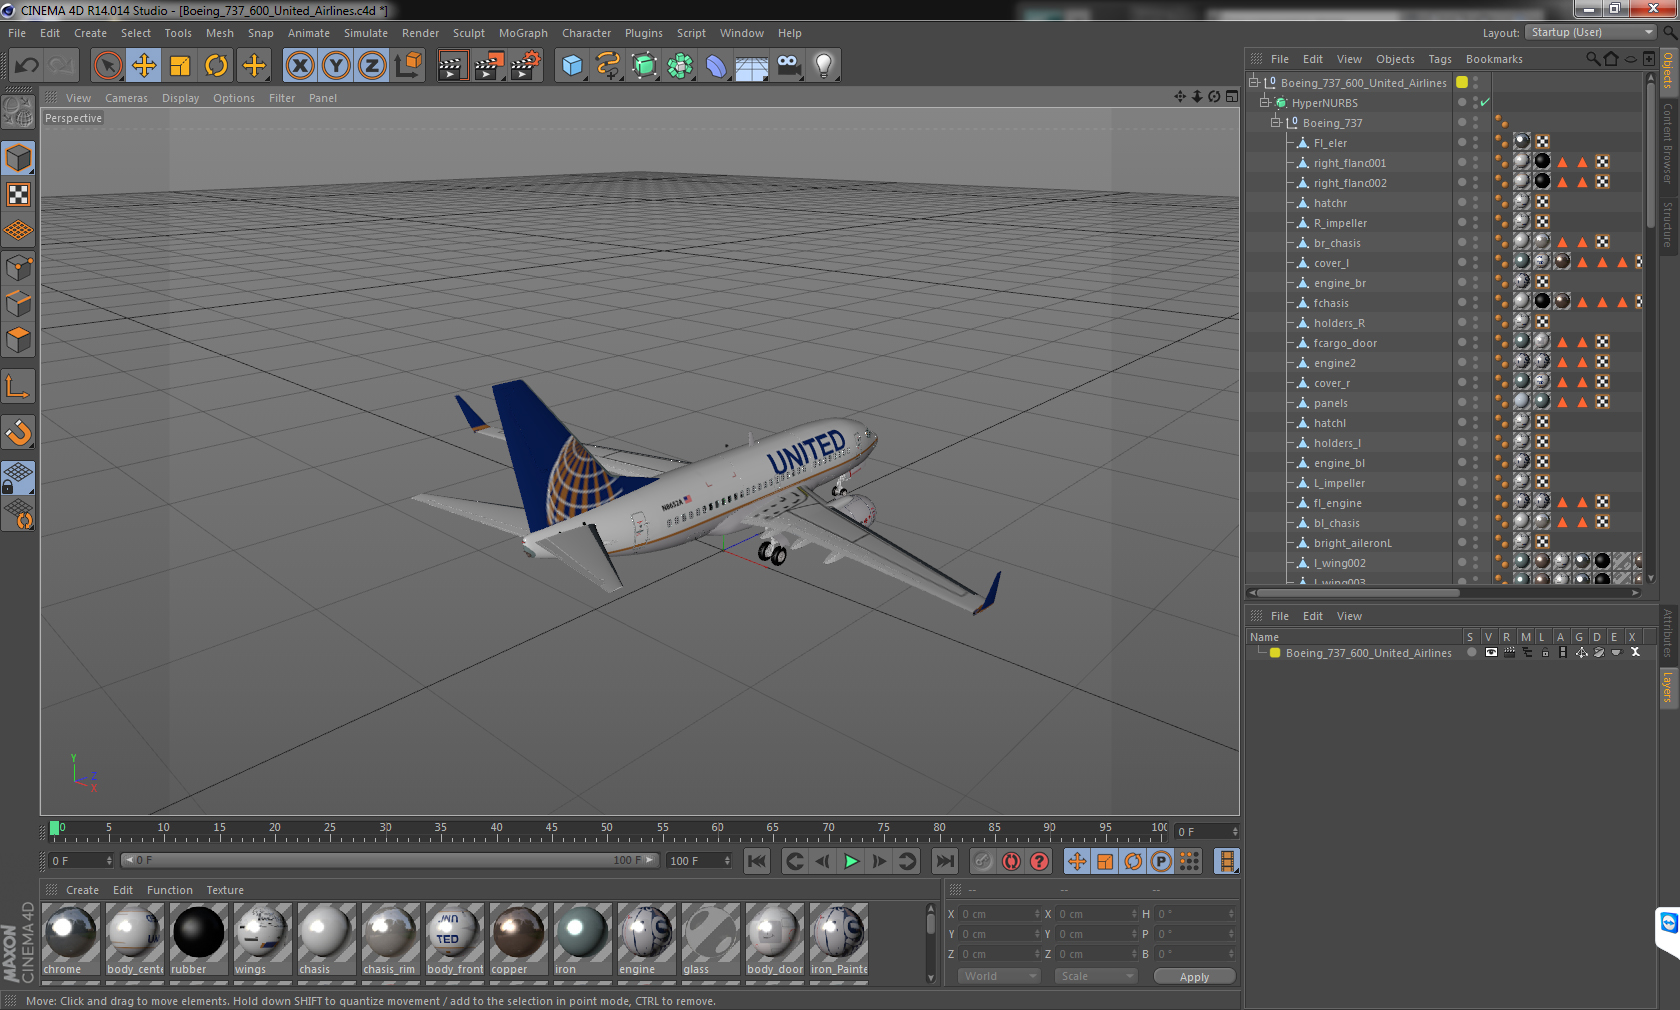This screenshot has width=1680, height=1010.
Task: Open the spline tools icon
Action: click(x=608, y=66)
